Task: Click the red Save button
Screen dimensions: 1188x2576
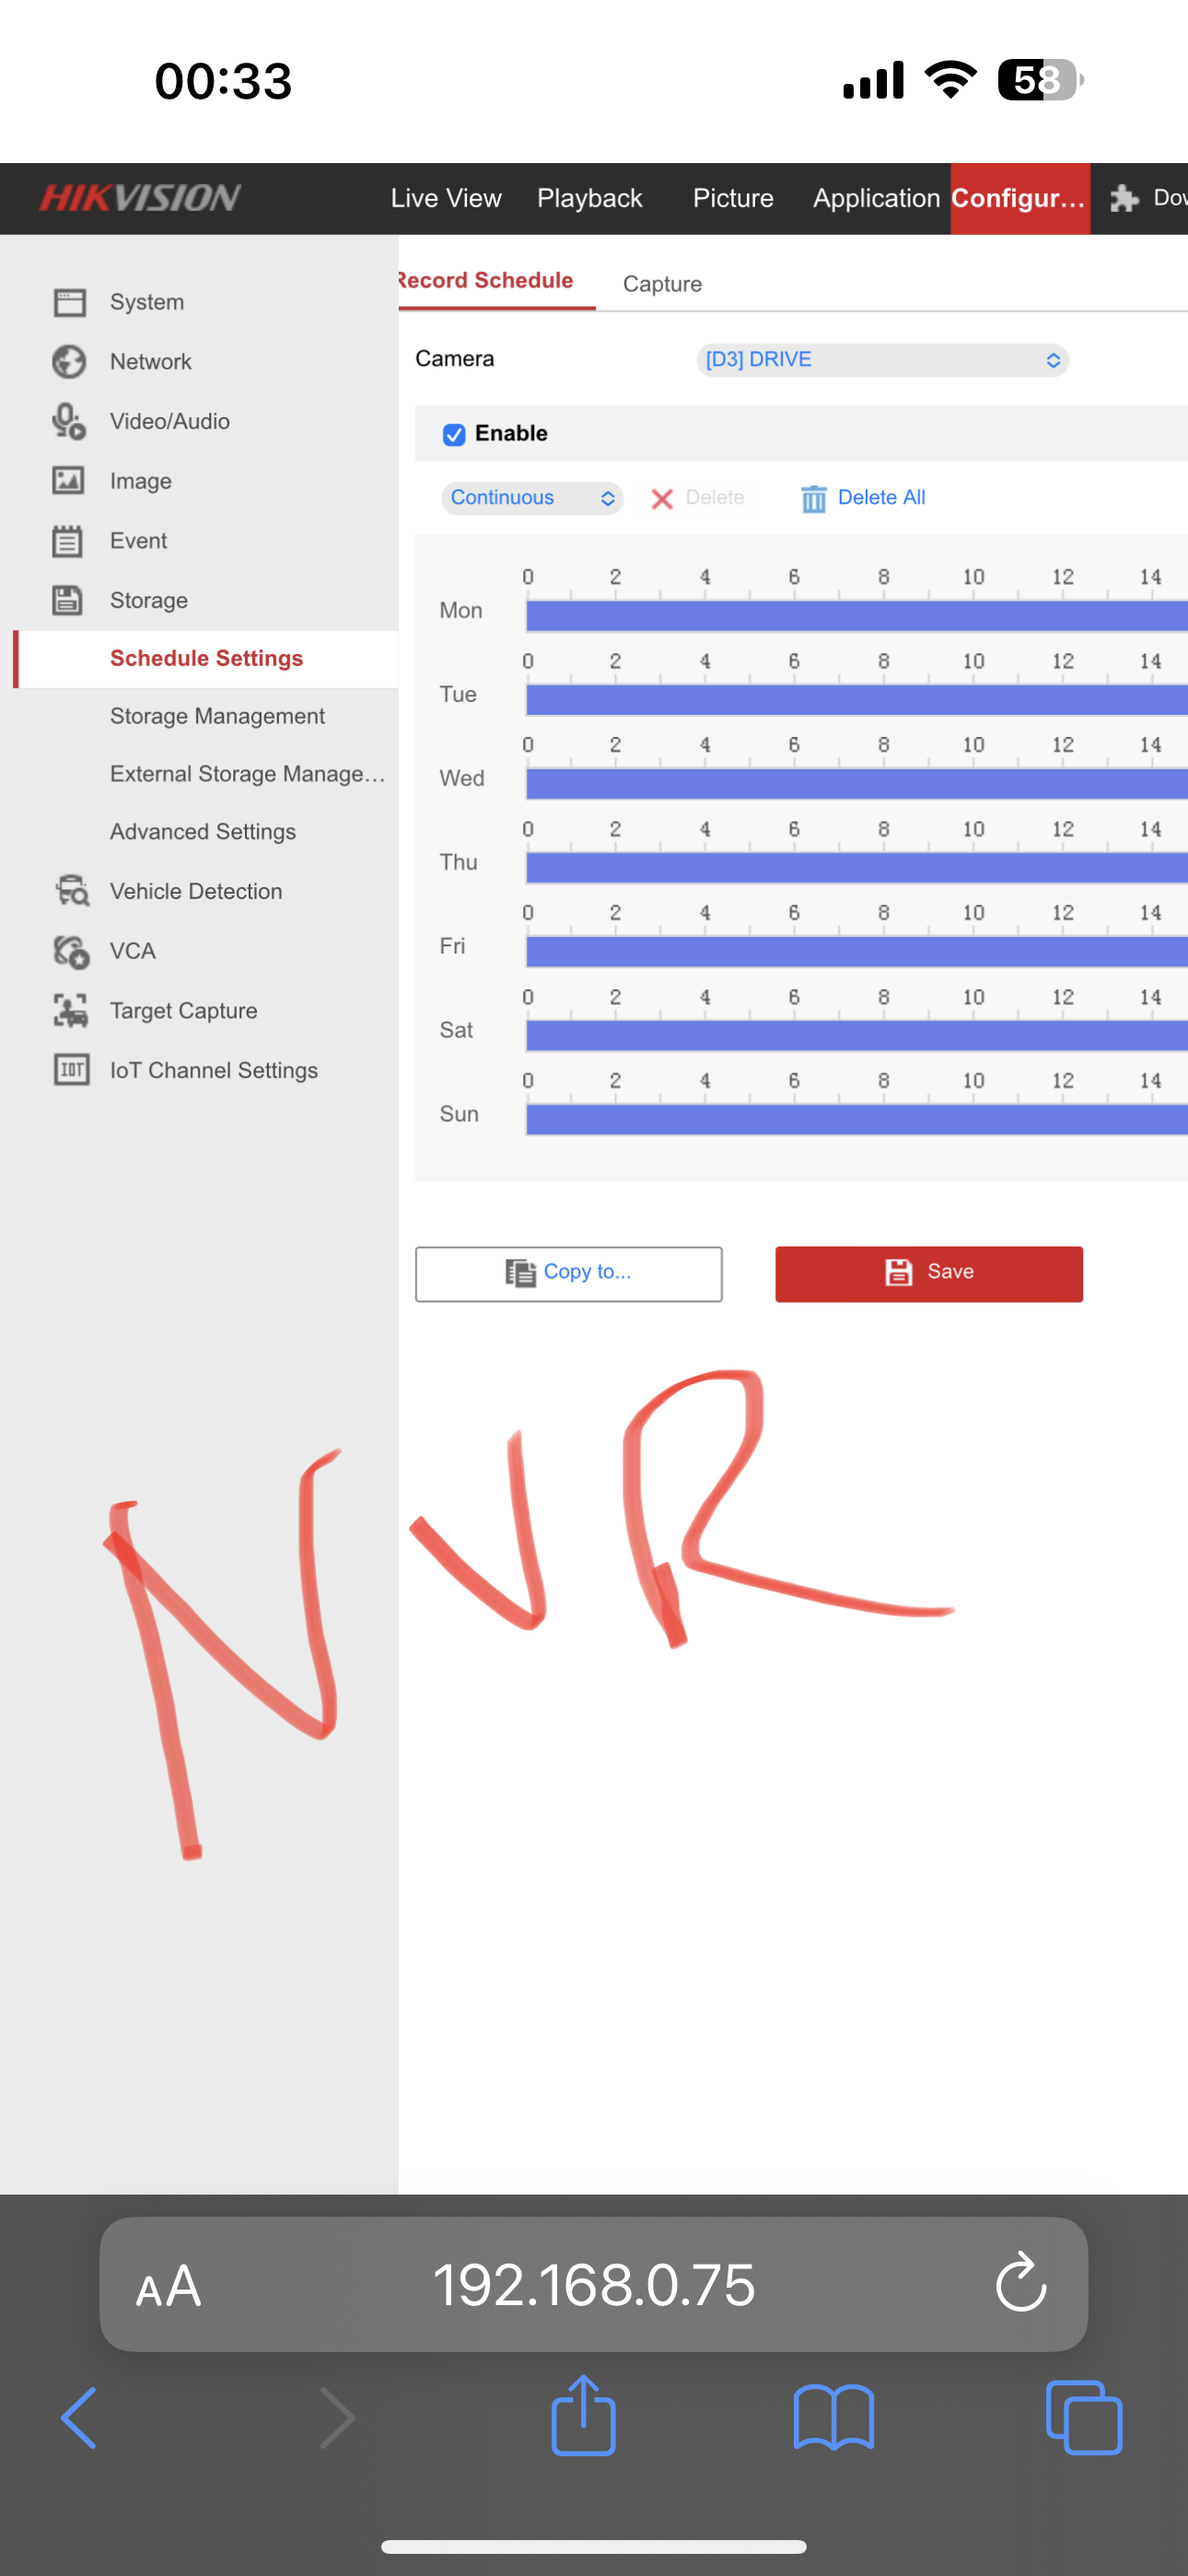Action: (928, 1273)
